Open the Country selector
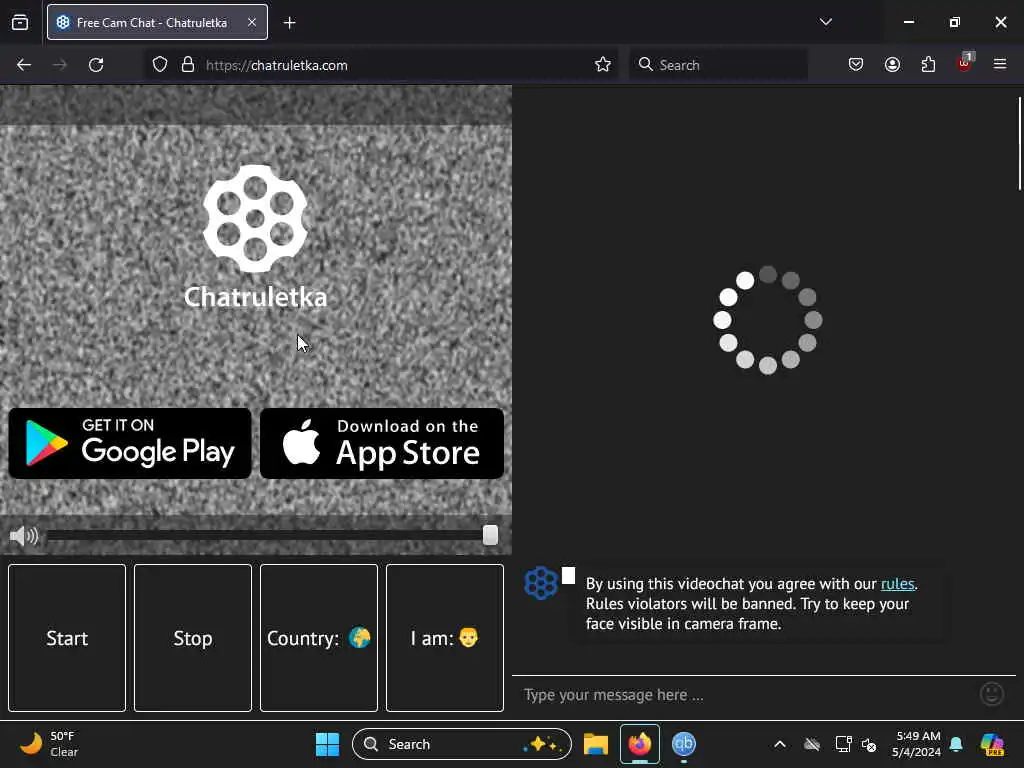 (x=319, y=638)
